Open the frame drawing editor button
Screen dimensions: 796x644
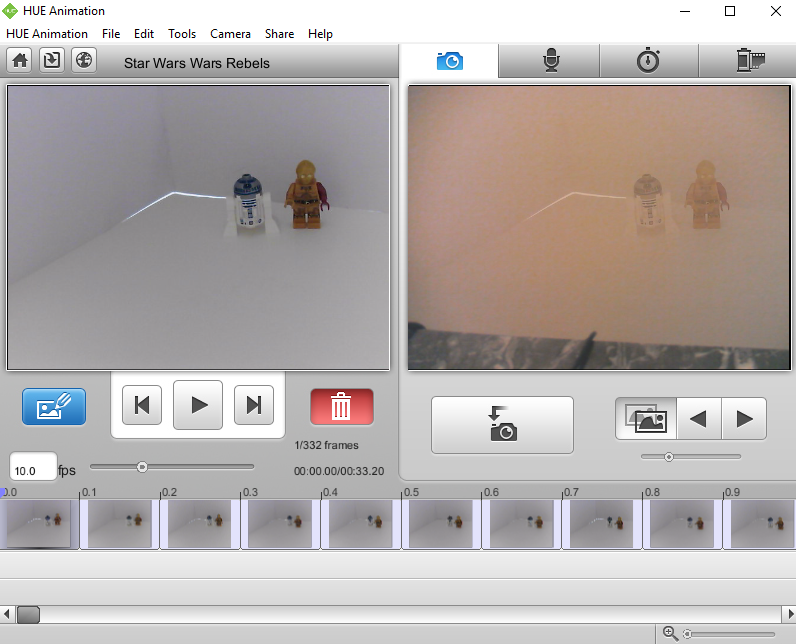54,406
